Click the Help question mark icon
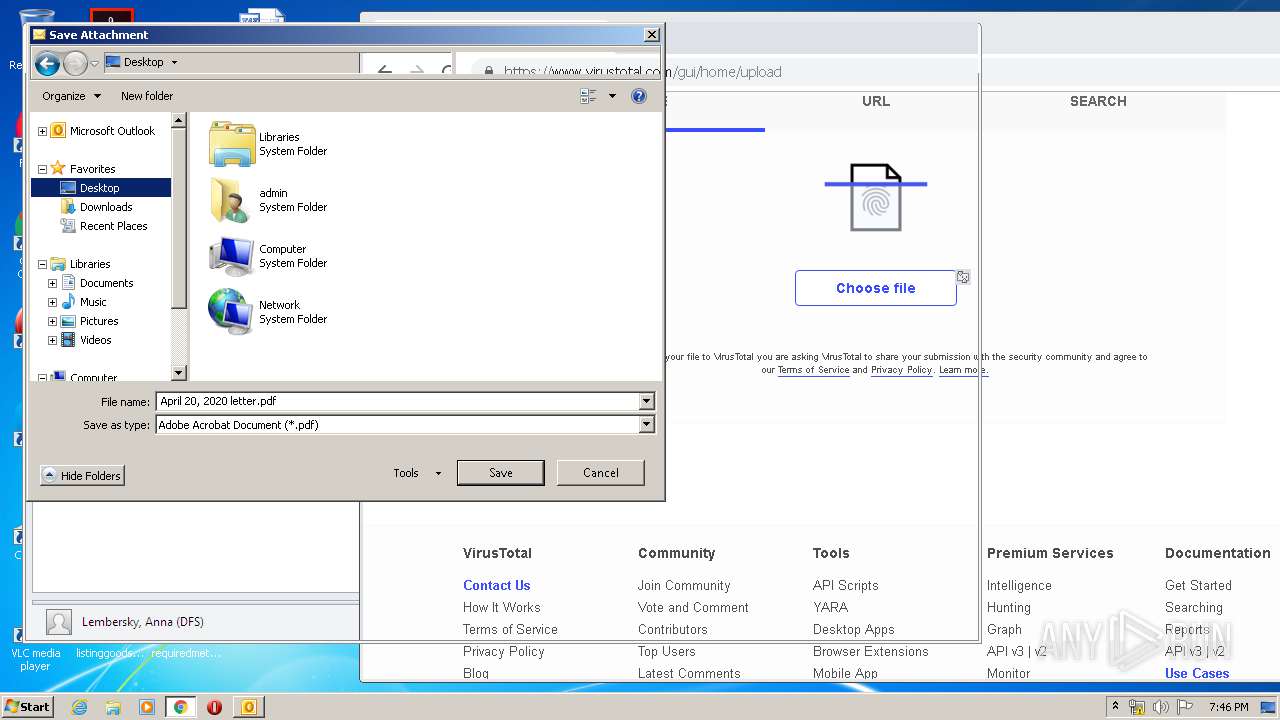 pos(639,96)
